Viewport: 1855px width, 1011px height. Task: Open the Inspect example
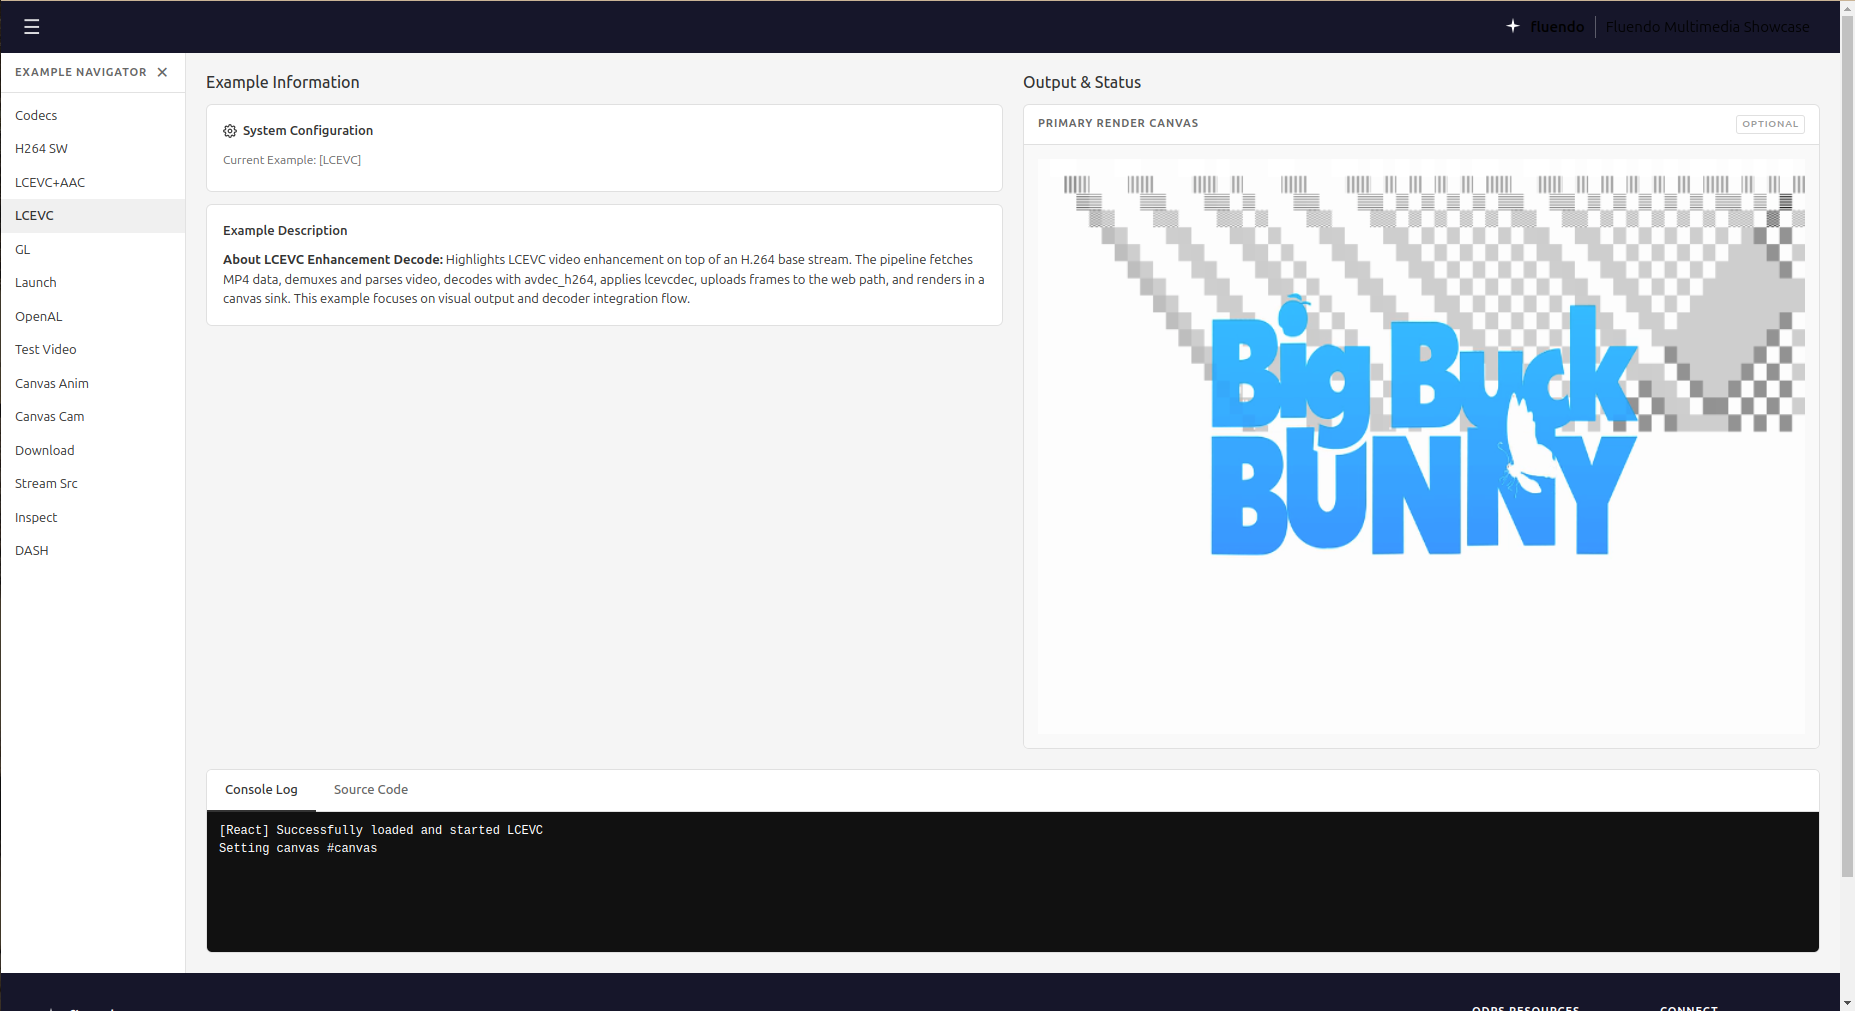pyautogui.click(x=93, y=518)
